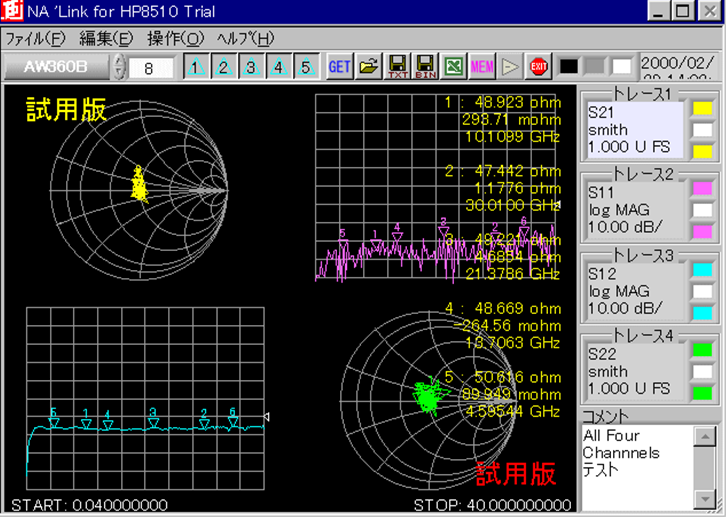Click the green S22 Smith chart
The width and height of the screenshot is (726, 517).
tap(429, 398)
